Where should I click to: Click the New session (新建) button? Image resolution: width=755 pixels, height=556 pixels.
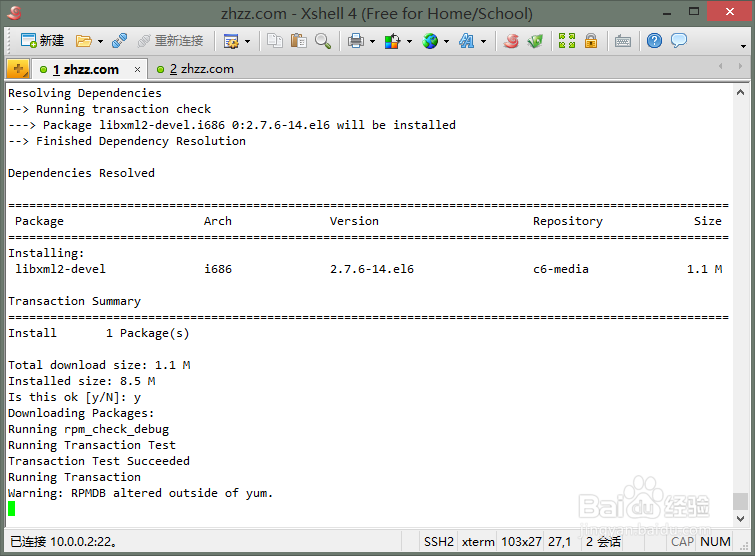42,41
